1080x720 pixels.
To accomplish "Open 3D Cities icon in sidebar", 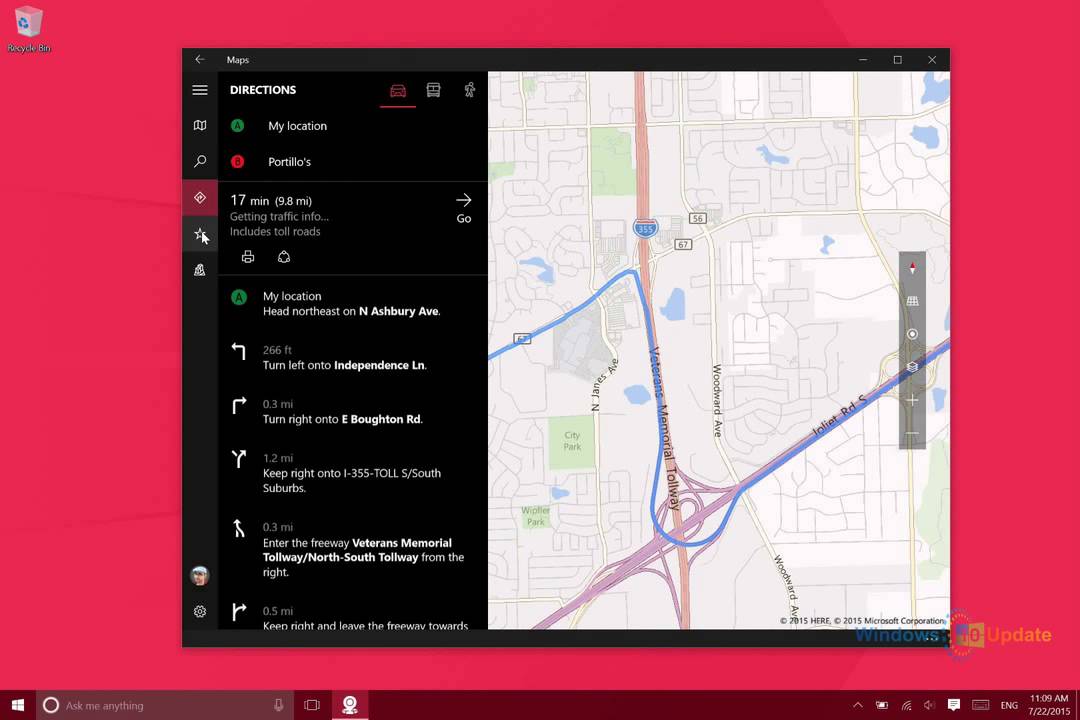I will tap(200, 270).
